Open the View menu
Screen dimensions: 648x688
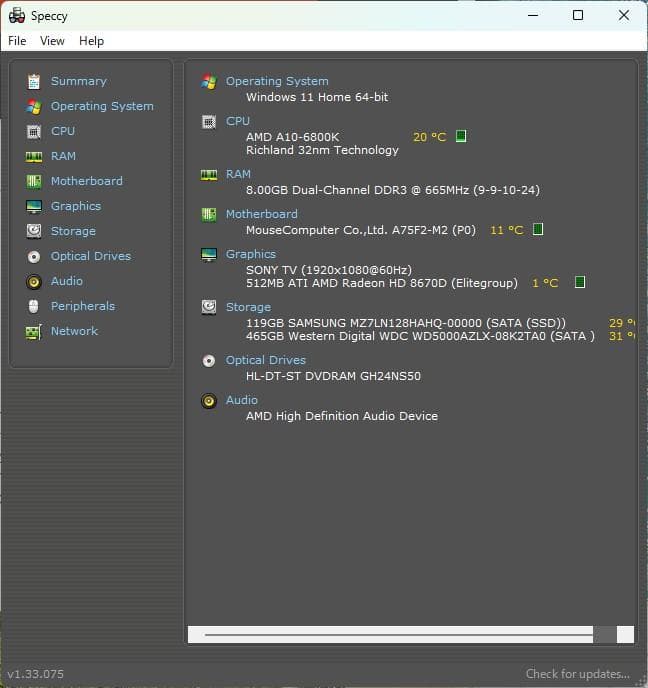coord(52,41)
